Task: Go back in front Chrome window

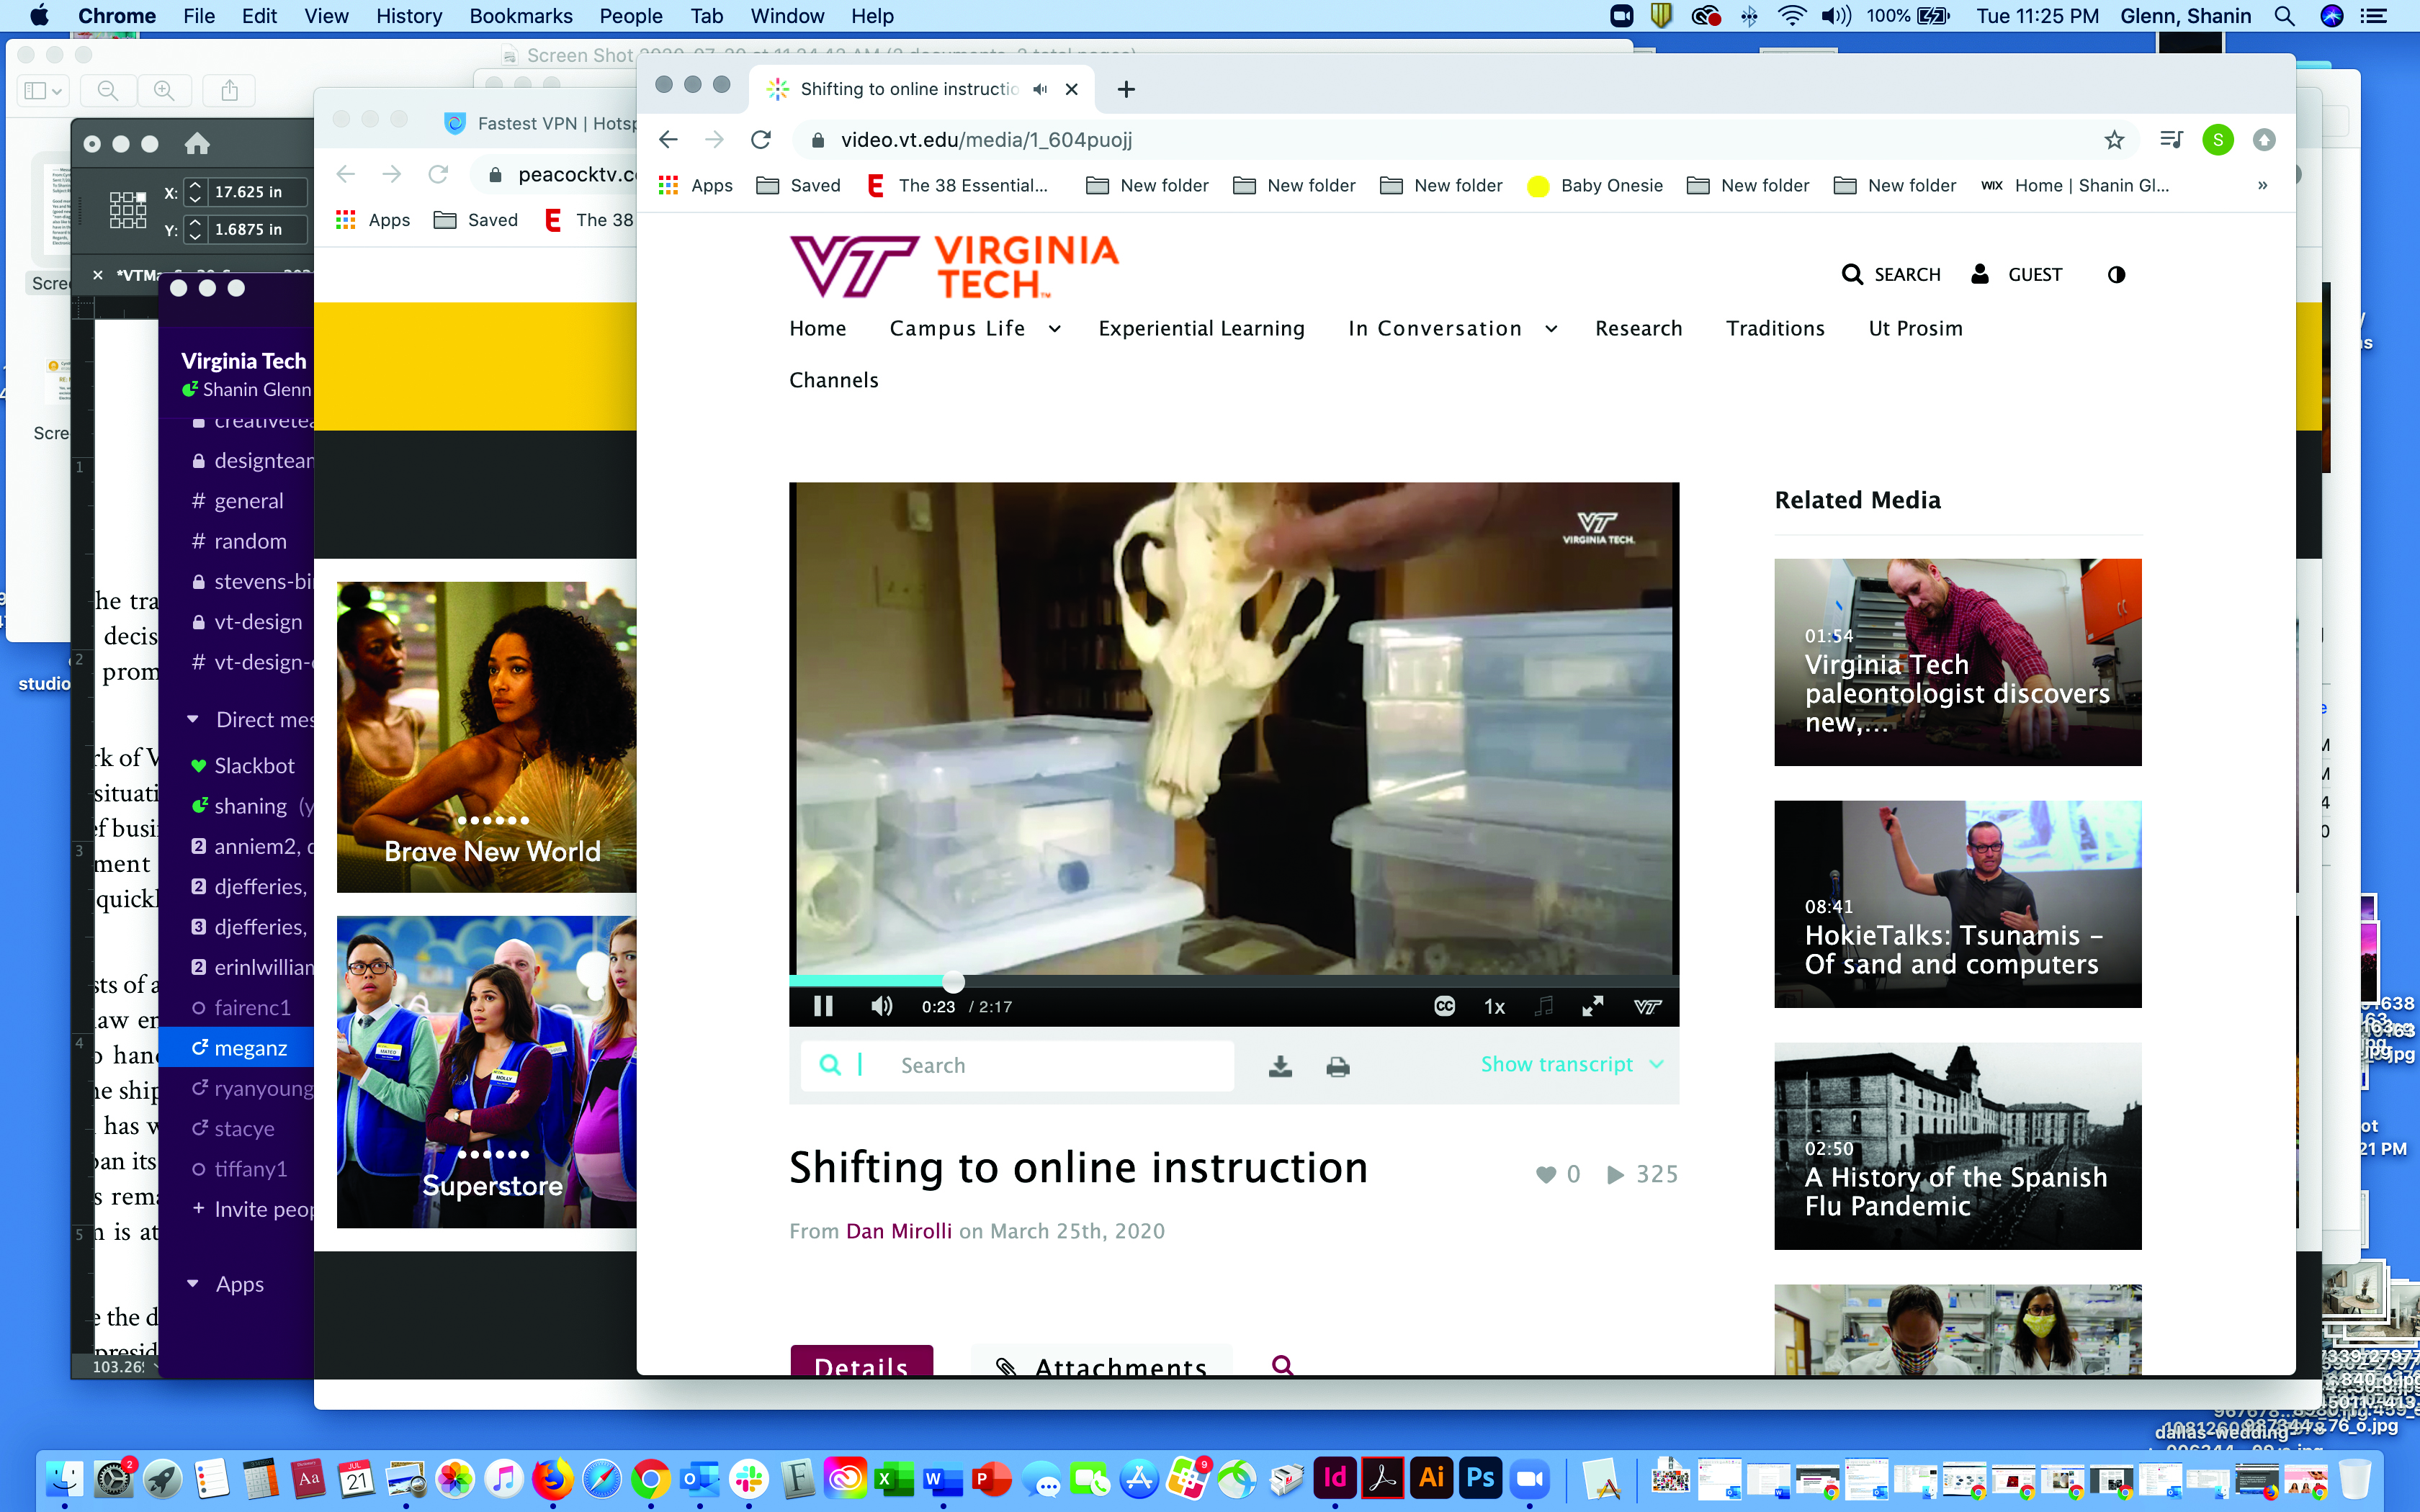Action: [669, 140]
